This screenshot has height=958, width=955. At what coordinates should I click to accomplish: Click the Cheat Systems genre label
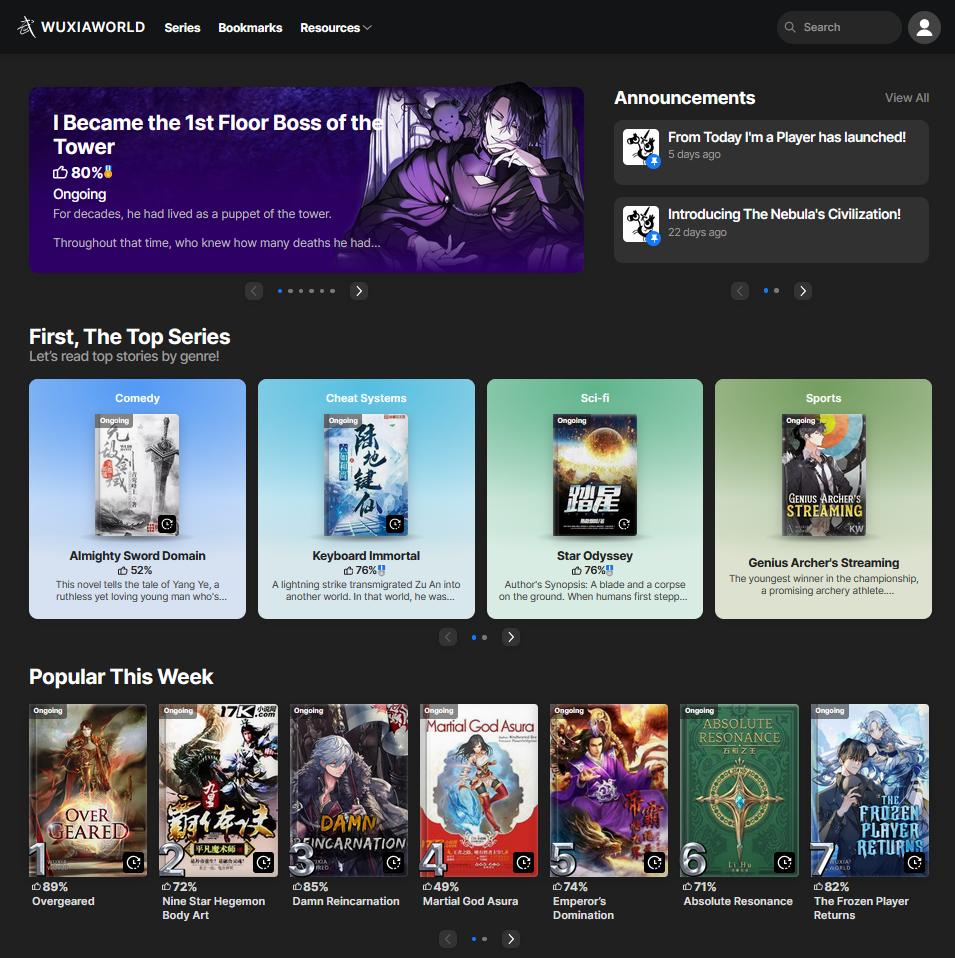click(x=366, y=398)
